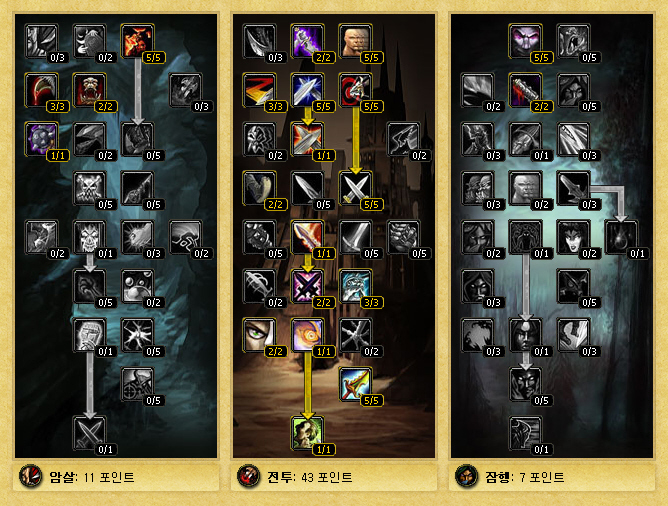Select the Shadowstep talent at 잠행 tree bottom
This screenshot has height=506, width=668.
tap(526, 433)
